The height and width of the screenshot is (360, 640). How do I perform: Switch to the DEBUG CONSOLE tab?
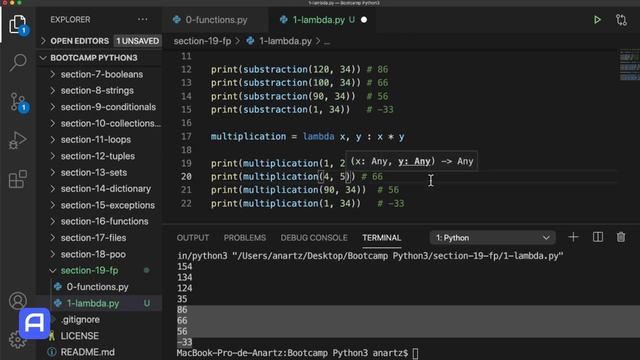(x=314, y=238)
